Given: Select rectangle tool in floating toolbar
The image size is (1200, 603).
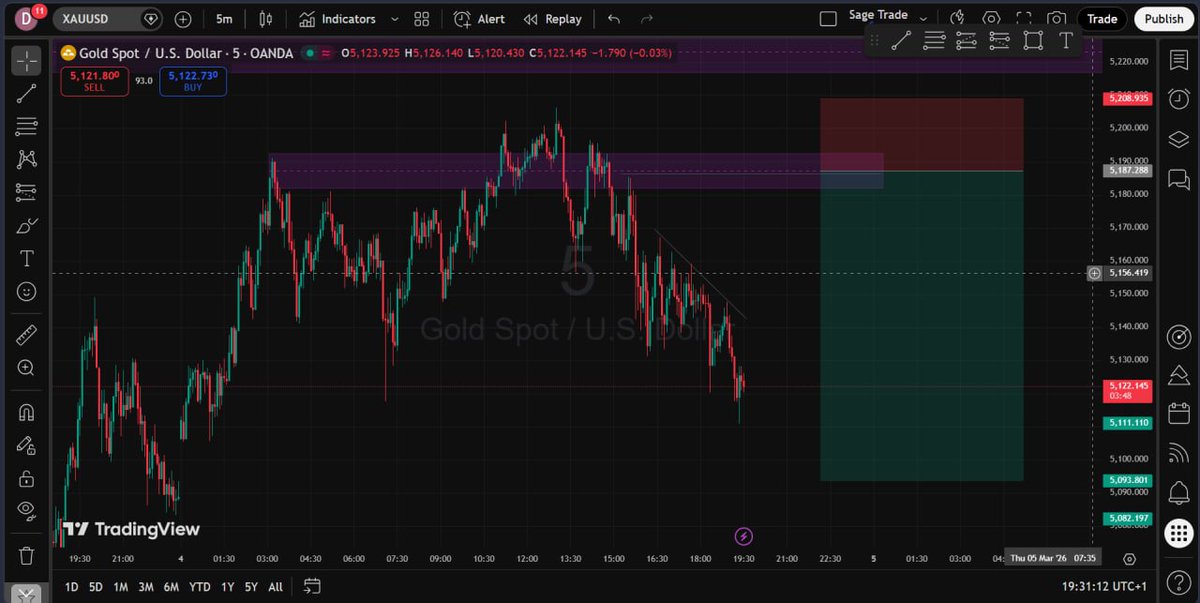Looking at the screenshot, I should [x=1033, y=41].
